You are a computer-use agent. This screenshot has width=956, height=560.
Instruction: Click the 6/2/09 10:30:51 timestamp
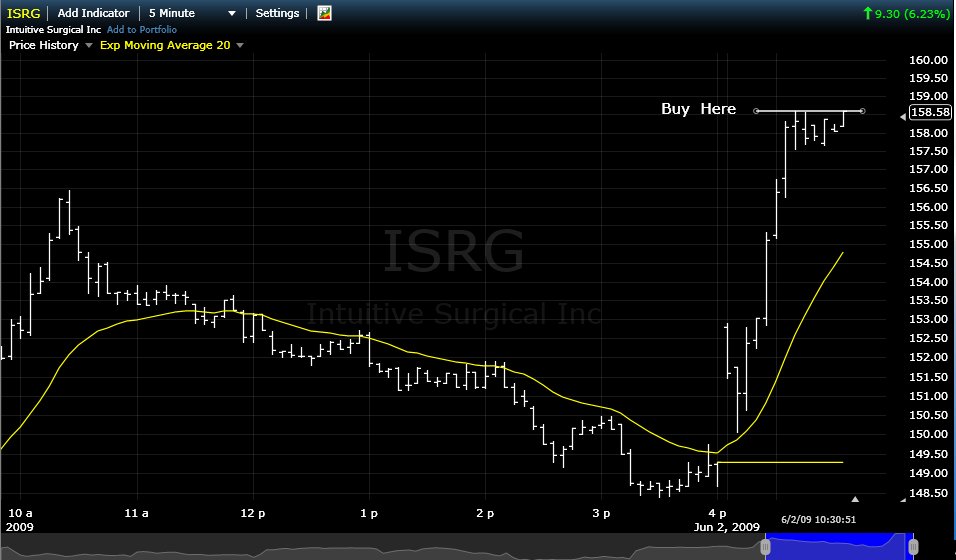[x=818, y=520]
